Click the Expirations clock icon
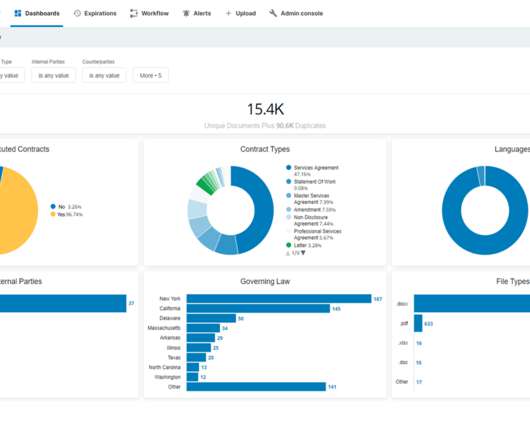 click(77, 13)
